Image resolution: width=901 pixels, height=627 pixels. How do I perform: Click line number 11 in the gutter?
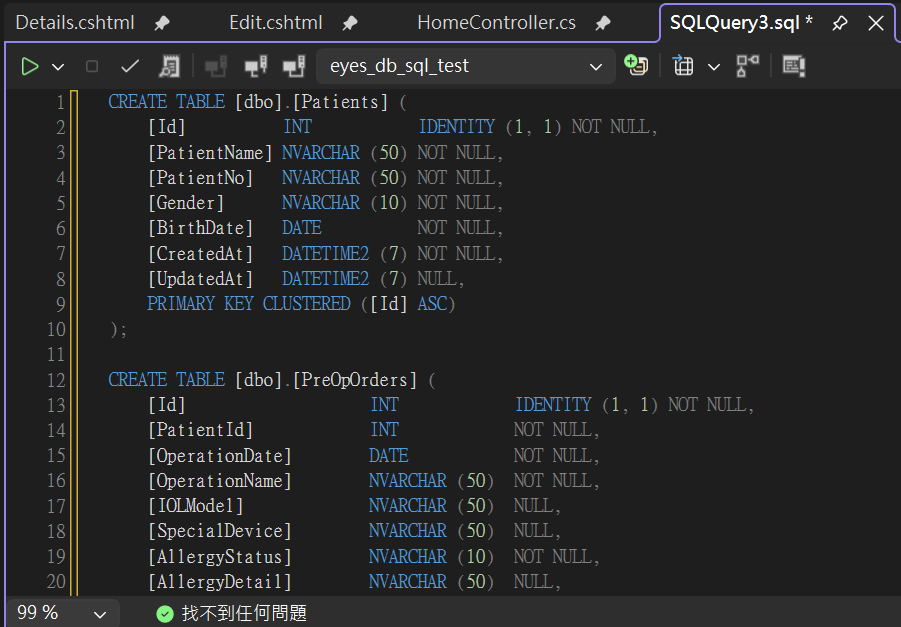tap(56, 355)
